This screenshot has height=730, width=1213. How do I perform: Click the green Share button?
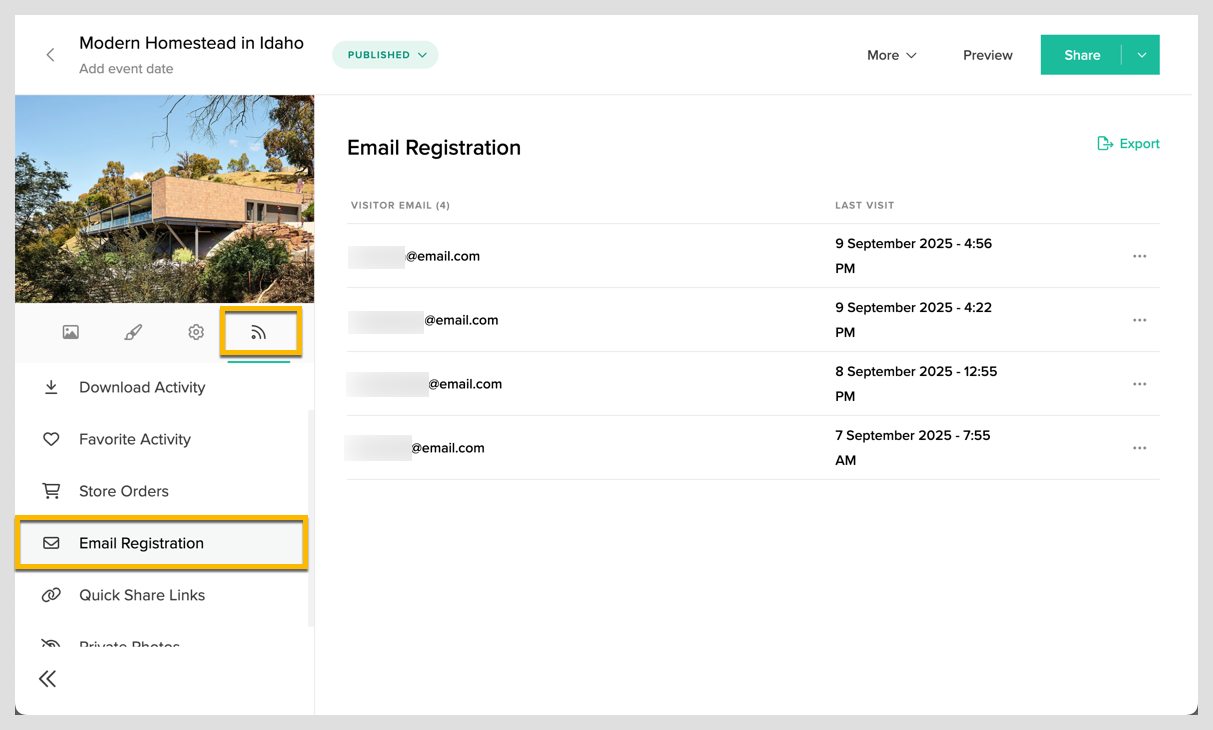[1082, 55]
